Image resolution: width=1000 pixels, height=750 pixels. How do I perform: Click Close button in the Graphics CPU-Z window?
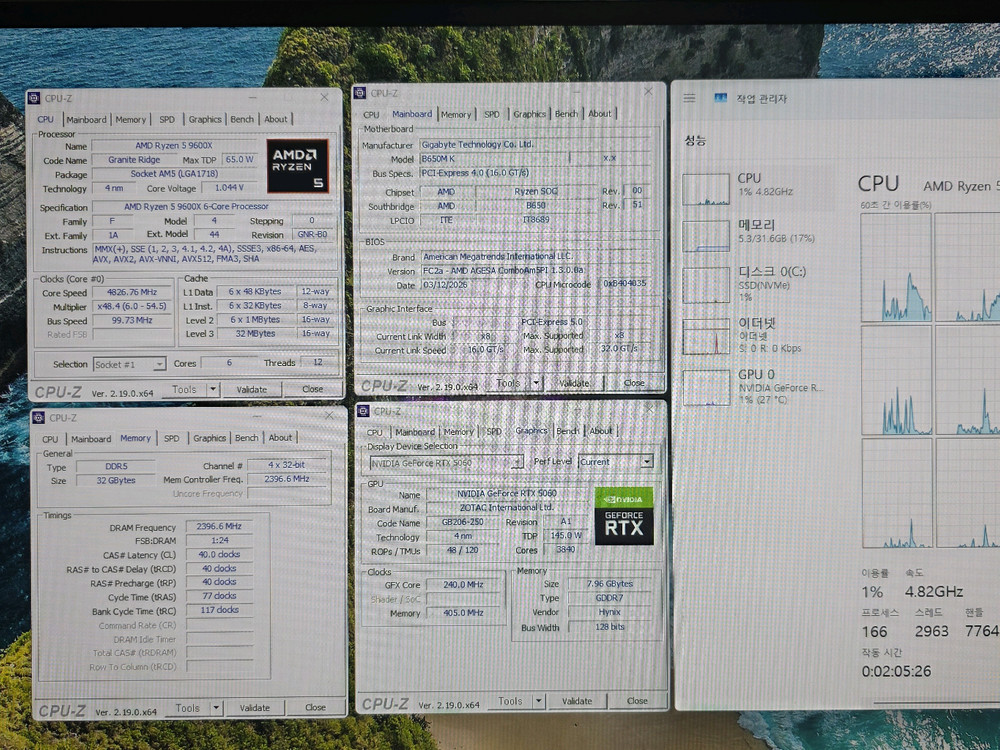(637, 700)
